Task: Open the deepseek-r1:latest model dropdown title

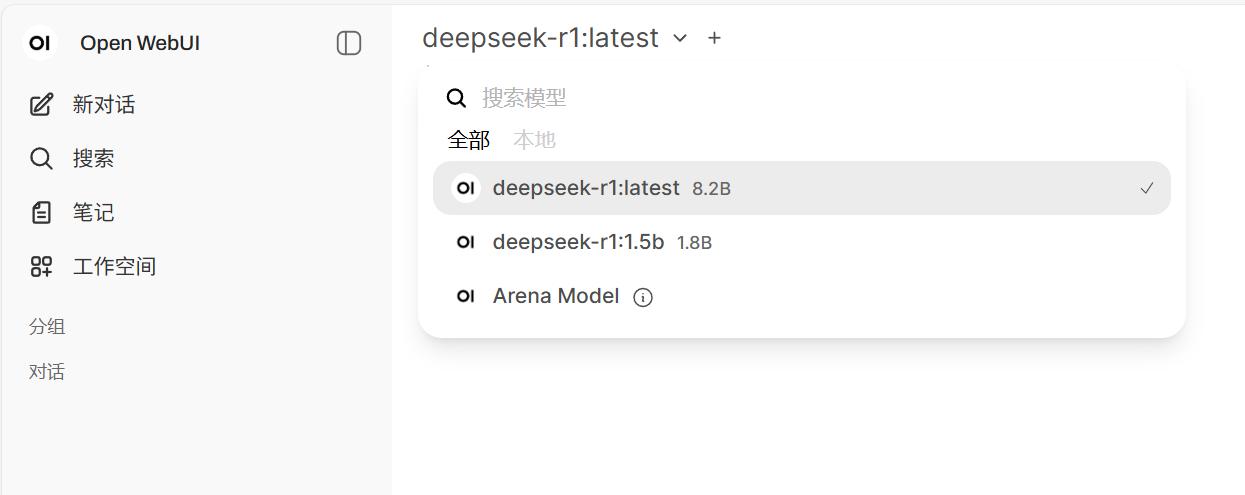Action: point(540,38)
